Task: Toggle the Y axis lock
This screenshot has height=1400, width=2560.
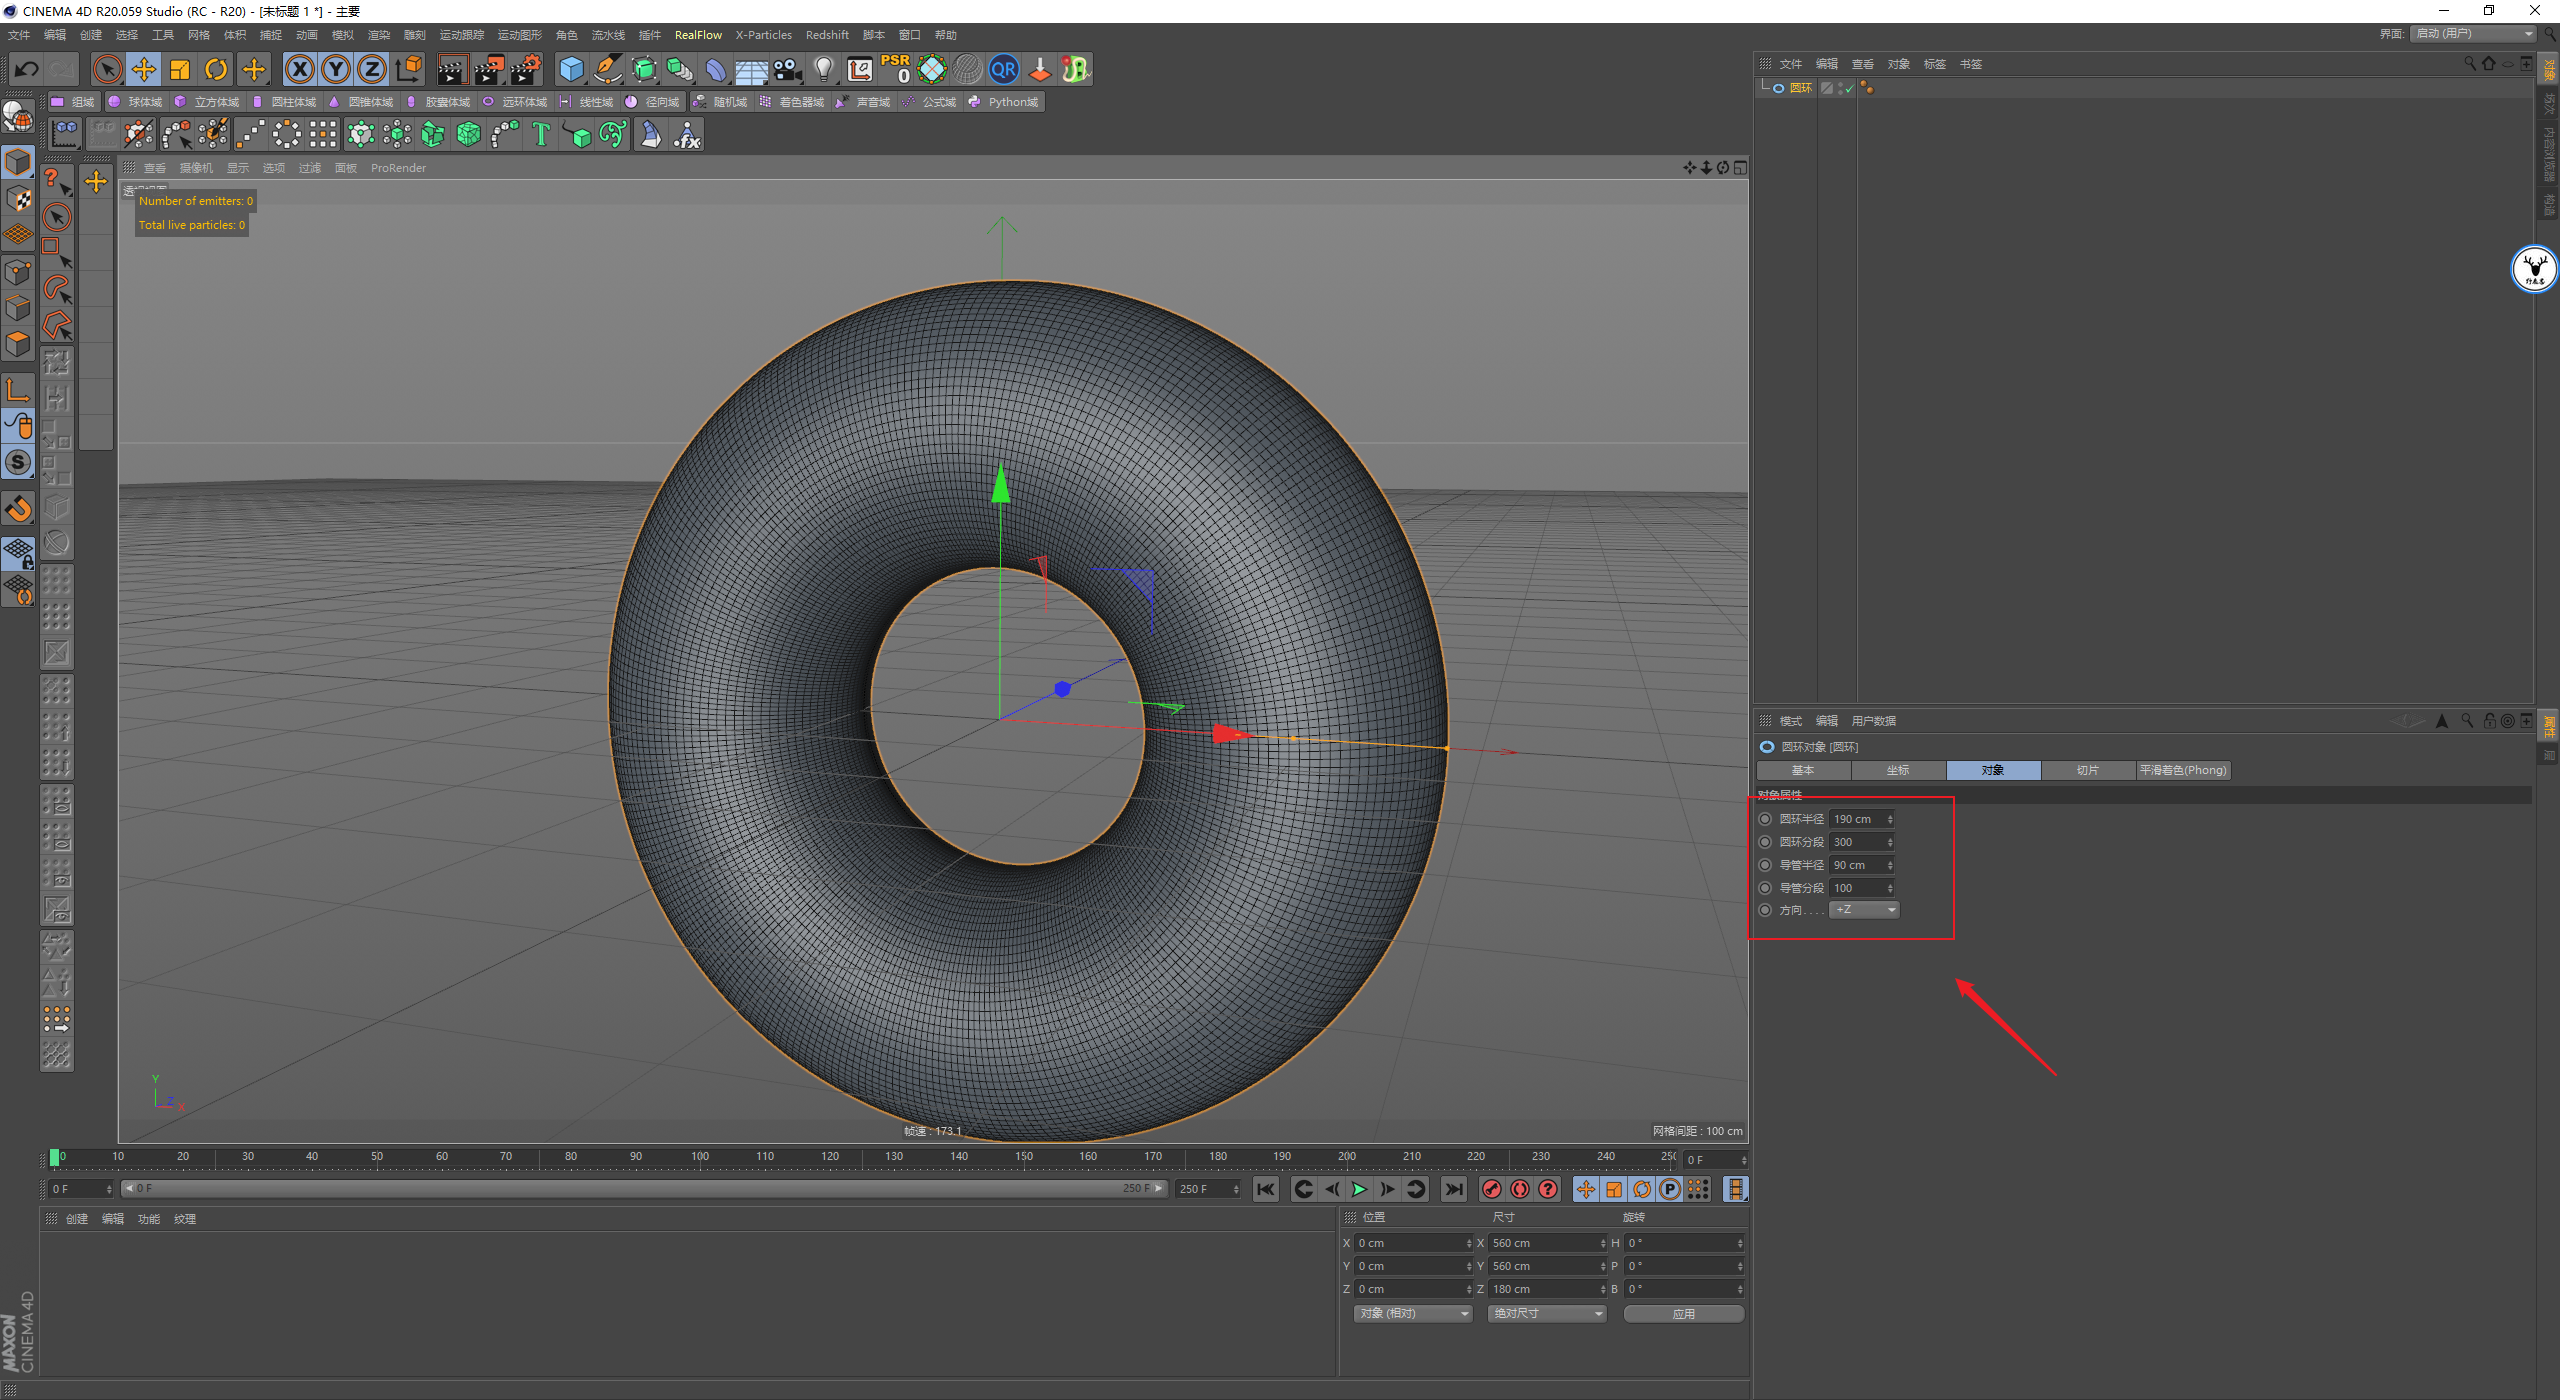Action: click(x=336, y=69)
